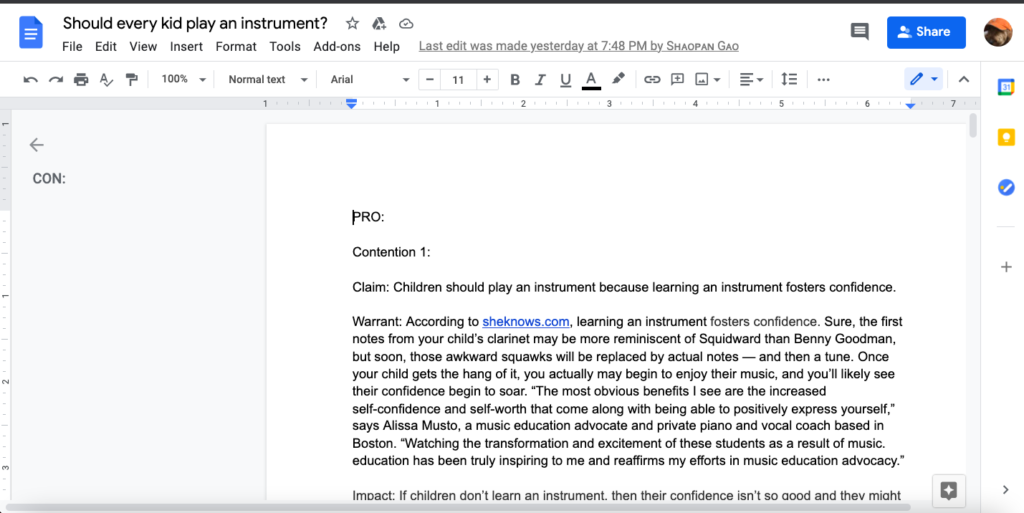1024x513 pixels.
Task: Open the File menu
Action: point(72,46)
